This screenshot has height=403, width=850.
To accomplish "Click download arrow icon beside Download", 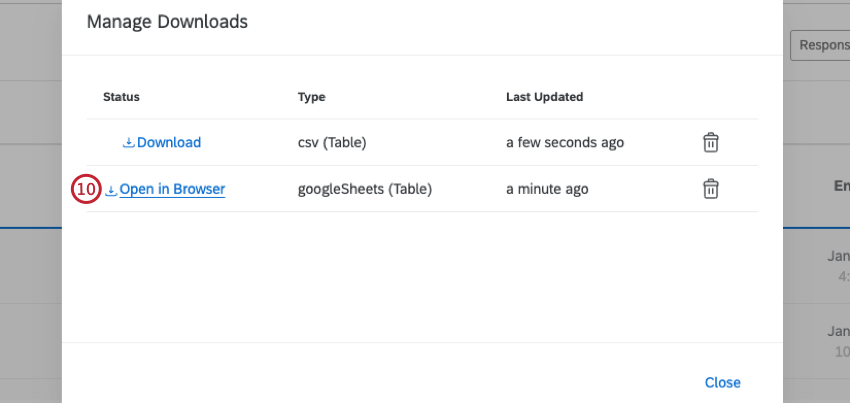I will 128,142.
